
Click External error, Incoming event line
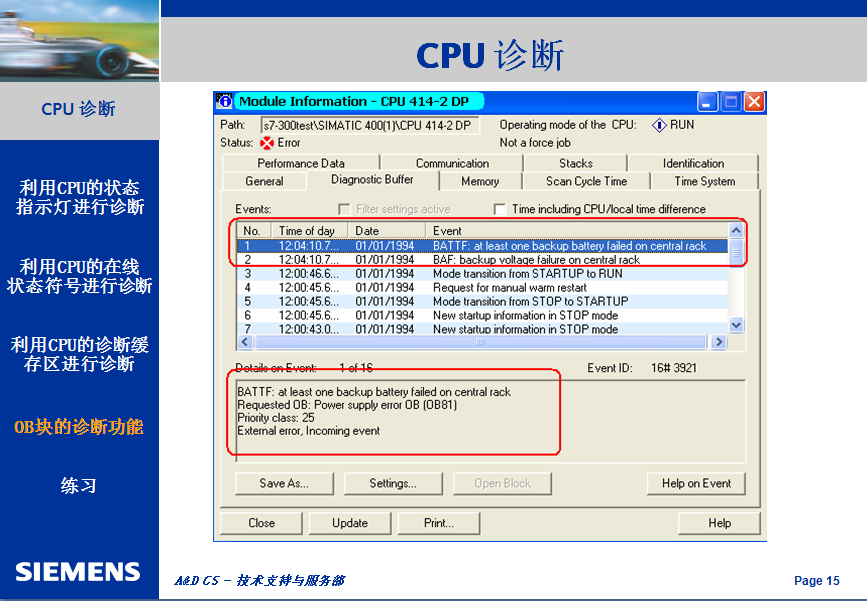309,431
